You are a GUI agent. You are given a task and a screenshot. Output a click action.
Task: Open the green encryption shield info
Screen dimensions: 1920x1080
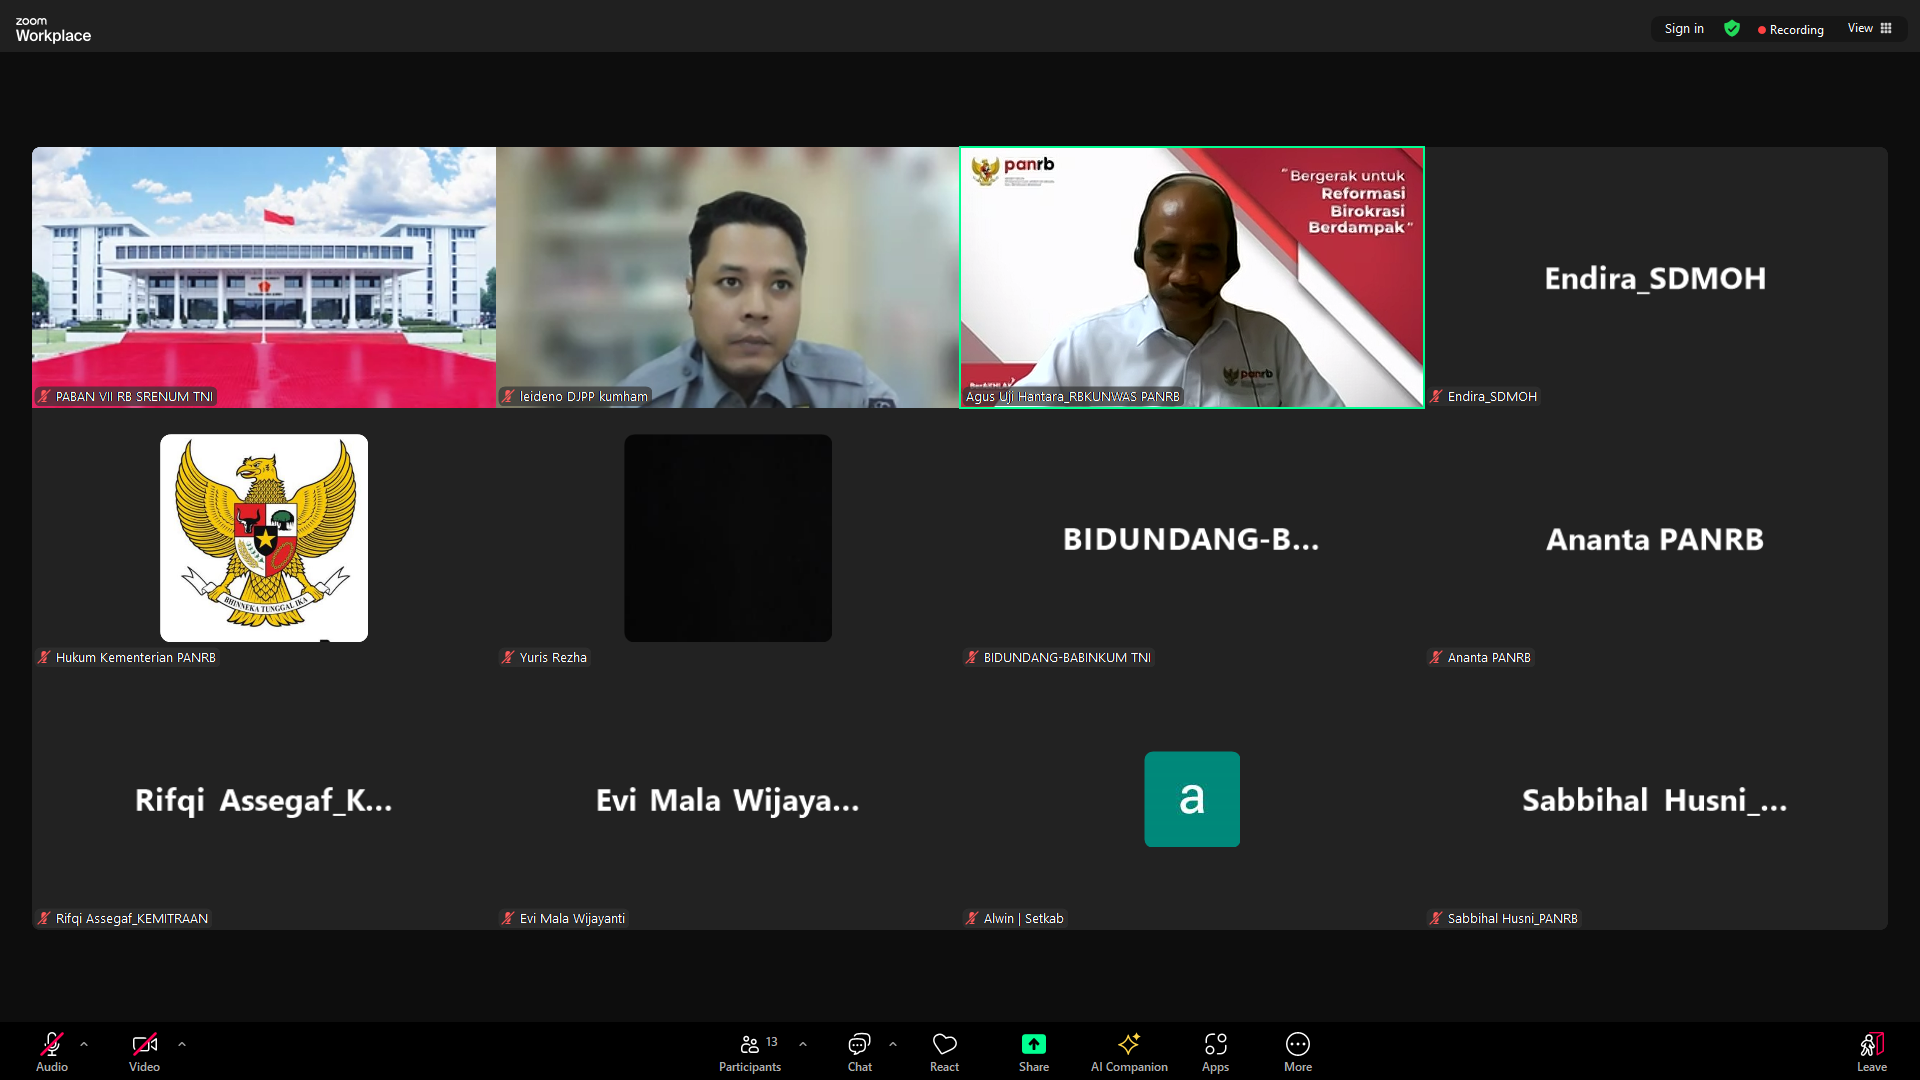tap(1732, 29)
